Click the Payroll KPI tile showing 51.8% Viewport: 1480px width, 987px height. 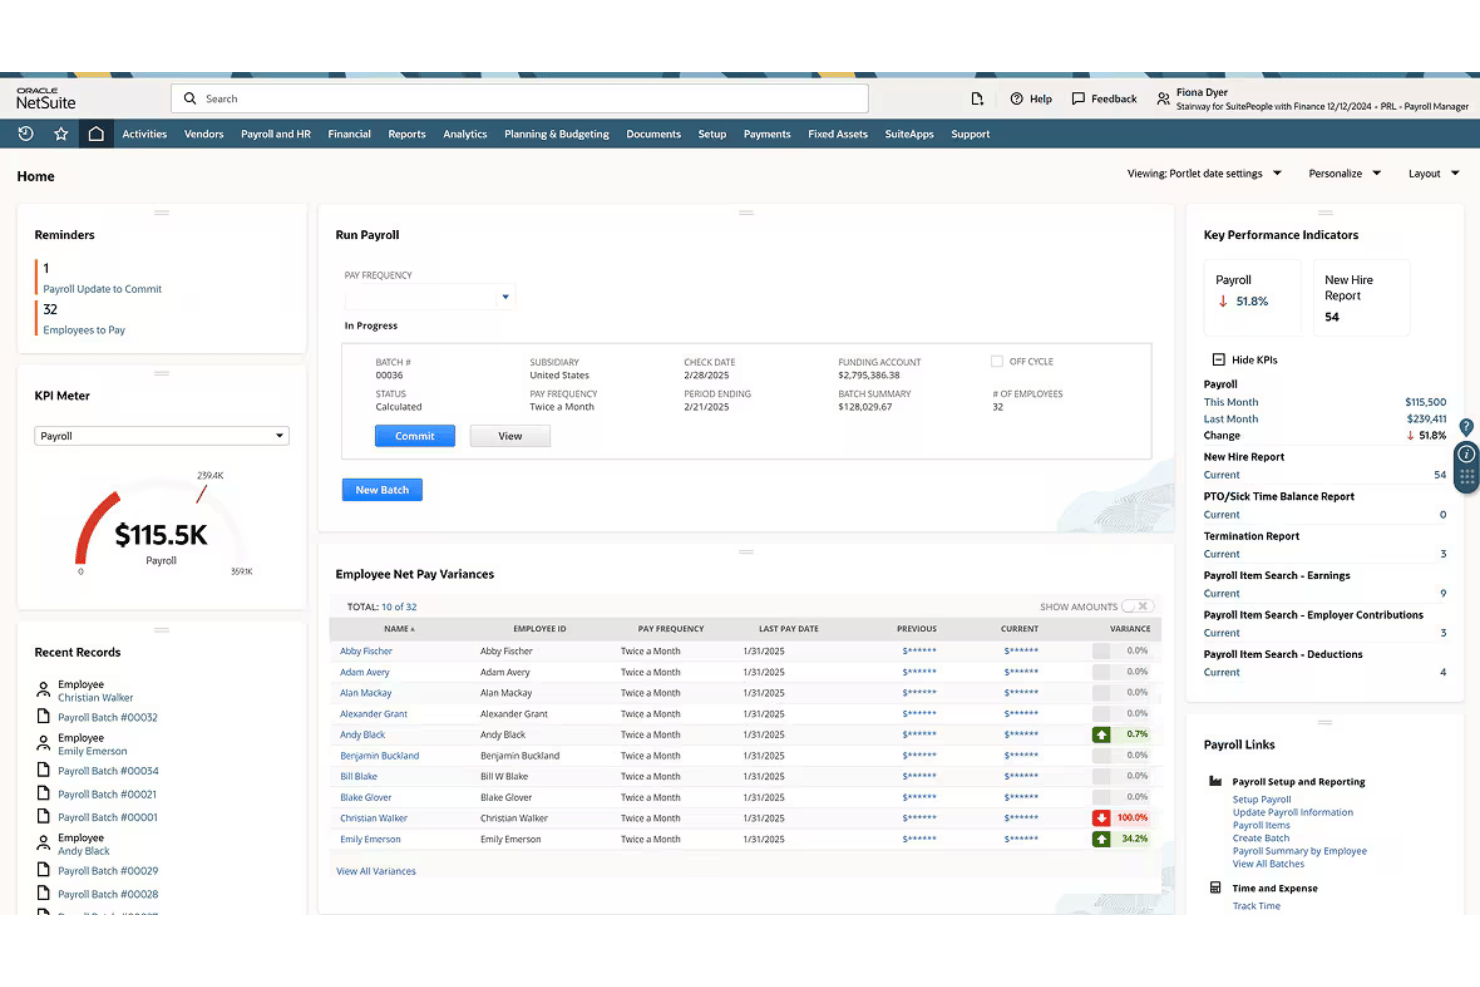click(1252, 298)
